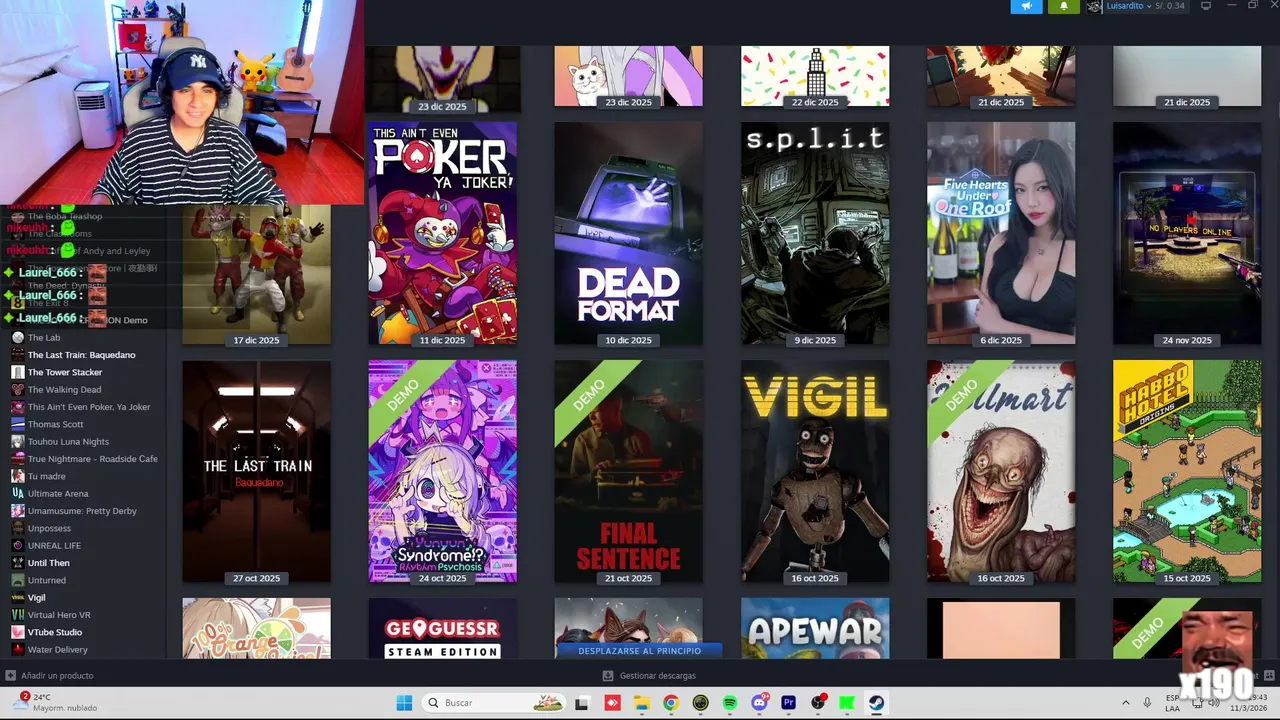
Task: Open File Explorer from the taskbar
Action: (641, 703)
